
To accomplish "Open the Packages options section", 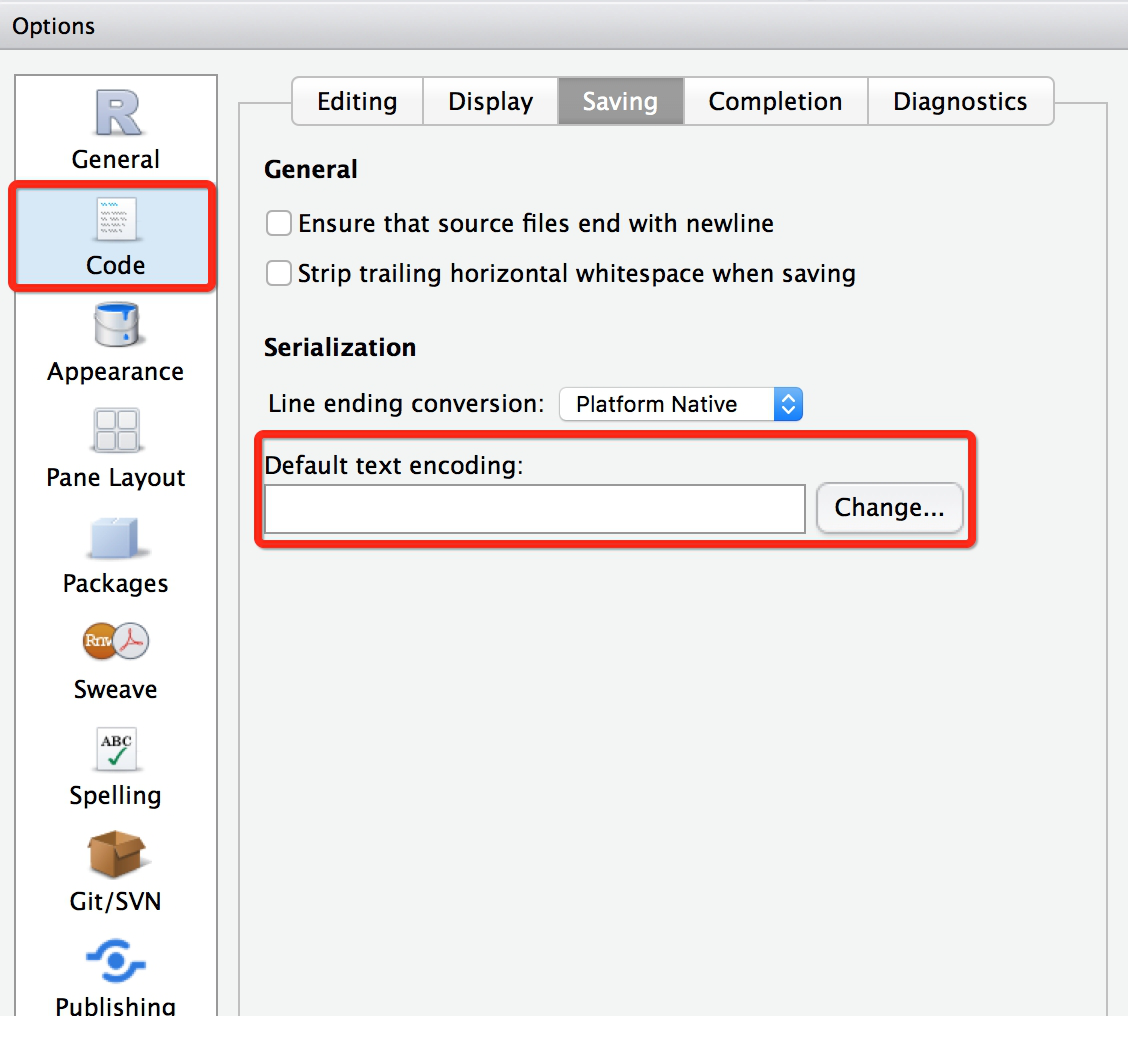I will pos(116,555).
